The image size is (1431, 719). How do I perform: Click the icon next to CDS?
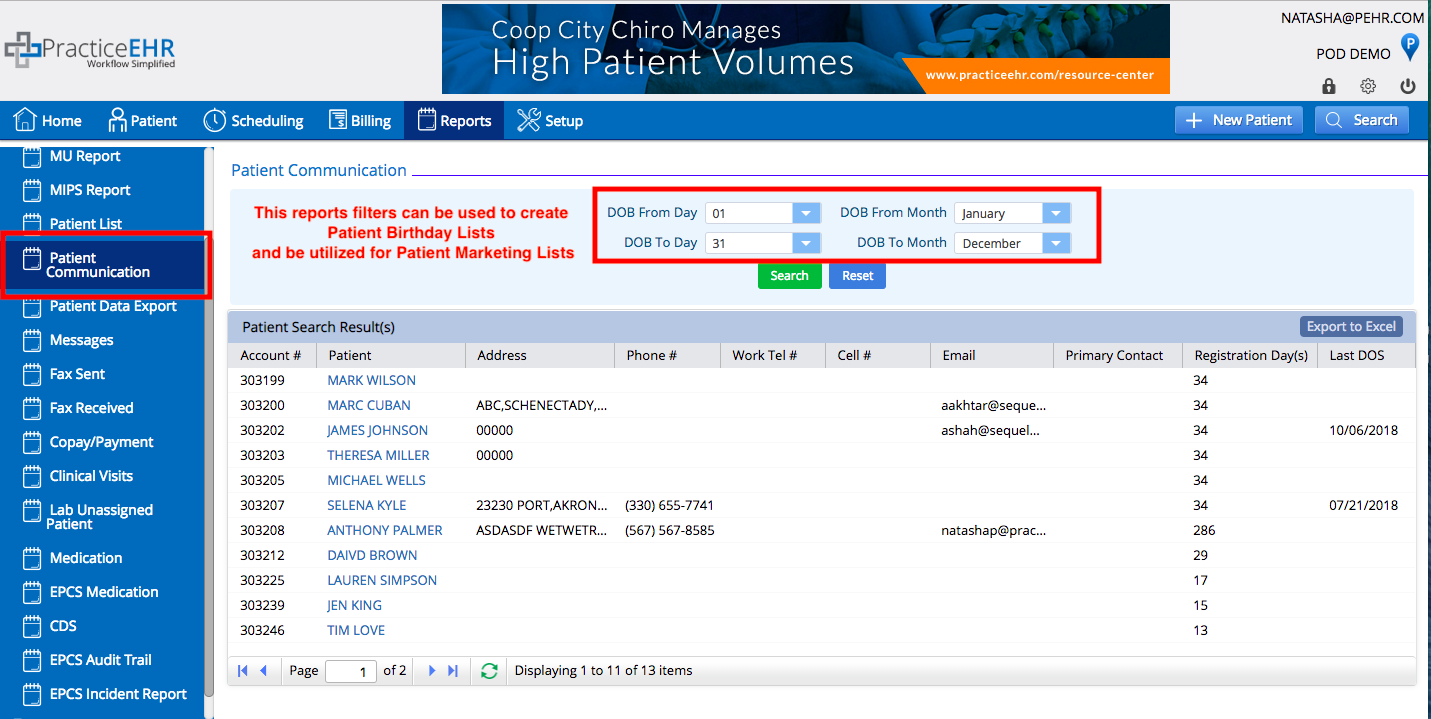(x=32, y=626)
